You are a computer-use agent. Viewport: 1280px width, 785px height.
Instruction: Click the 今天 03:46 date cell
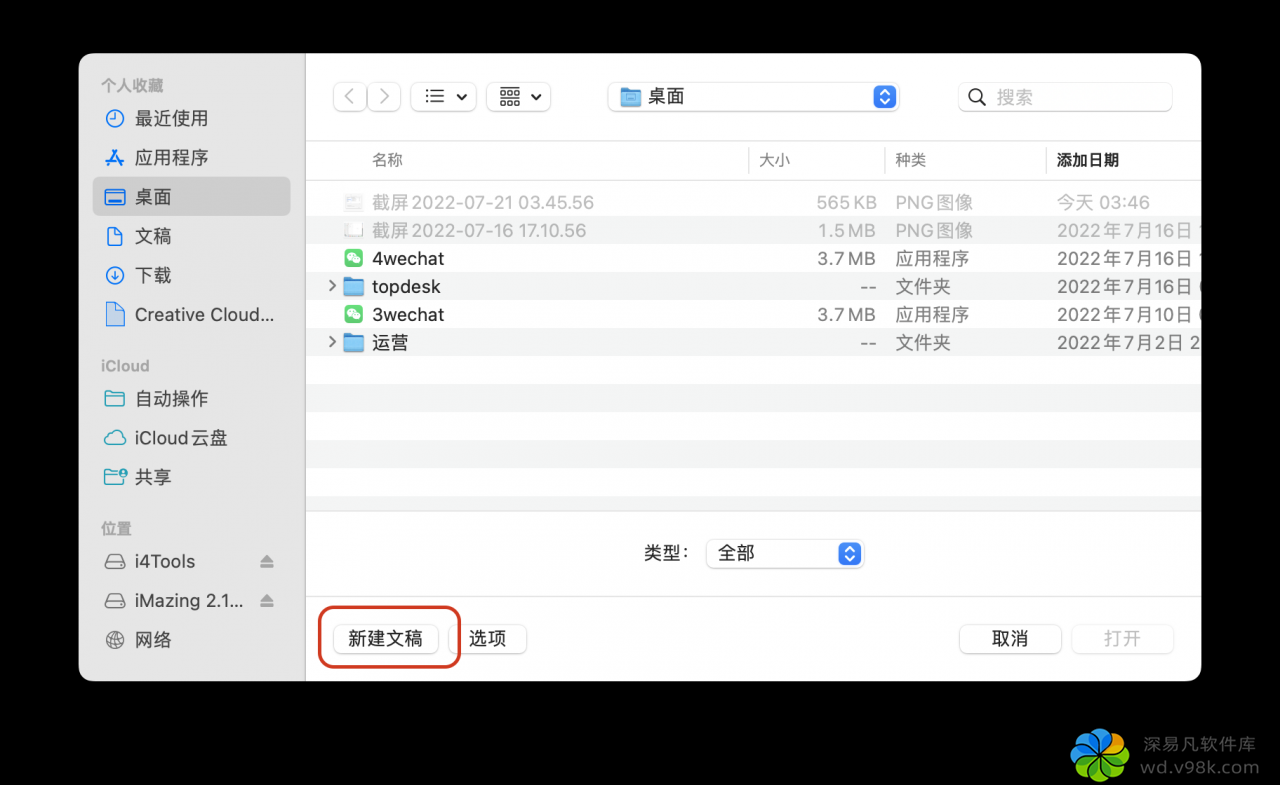(1103, 202)
